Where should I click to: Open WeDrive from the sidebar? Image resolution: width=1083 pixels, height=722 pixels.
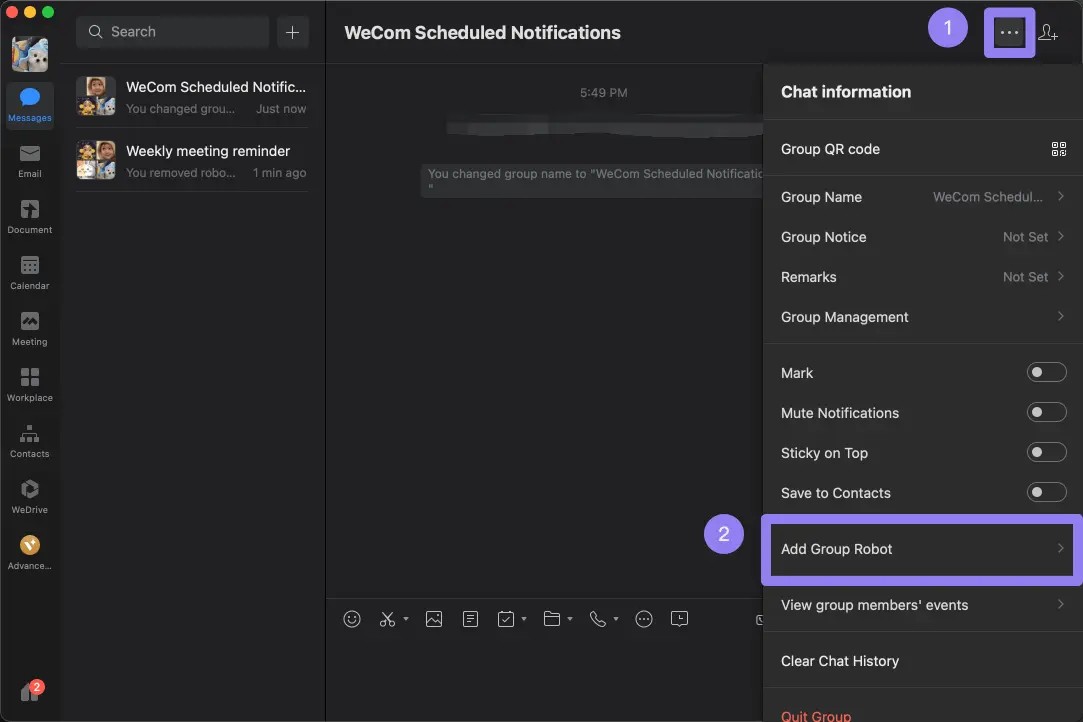pos(29,495)
